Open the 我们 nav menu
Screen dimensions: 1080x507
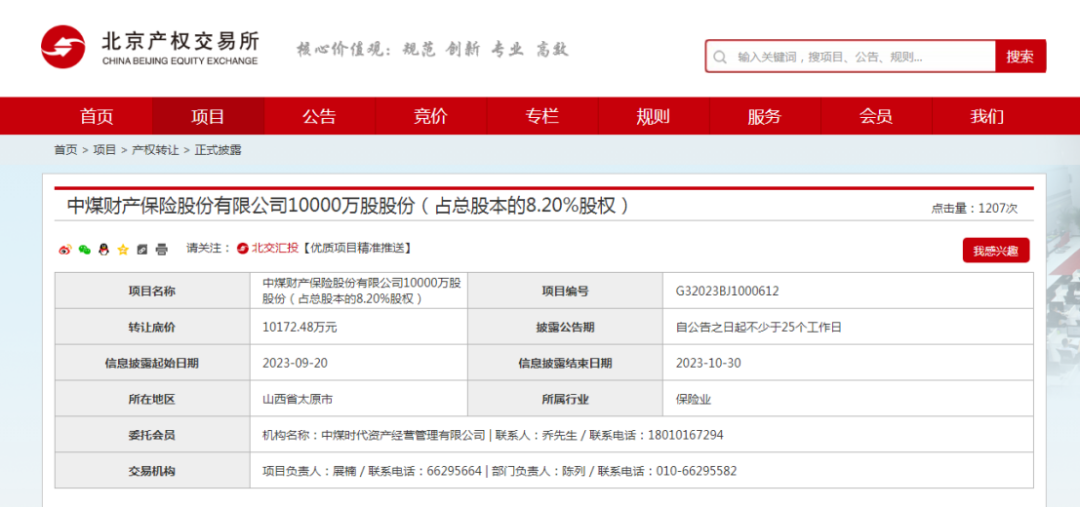[987, 116]
